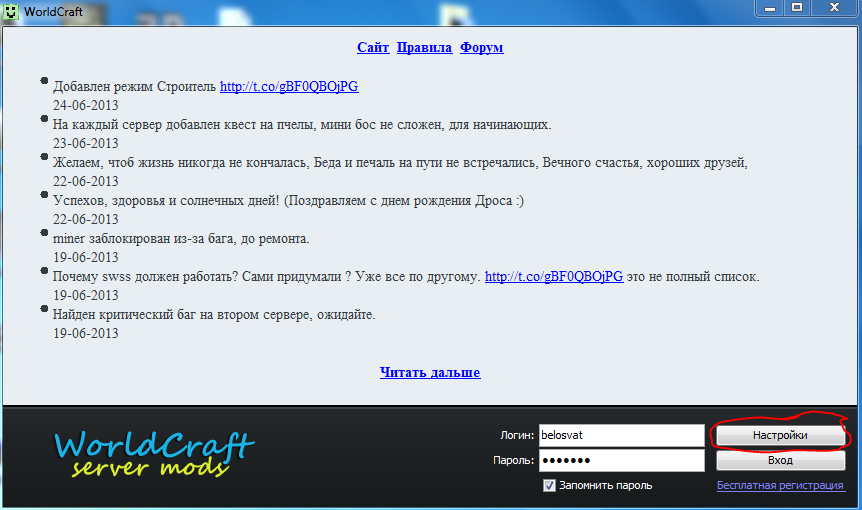Minimize the WorldCraft window
The height and width of the screenshot is (510, 862).
[770, 8]
